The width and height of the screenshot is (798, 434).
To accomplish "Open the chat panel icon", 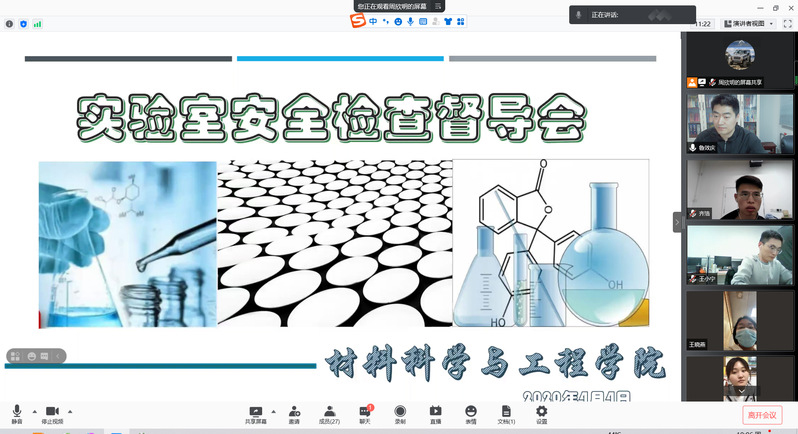I will point(365,412).
